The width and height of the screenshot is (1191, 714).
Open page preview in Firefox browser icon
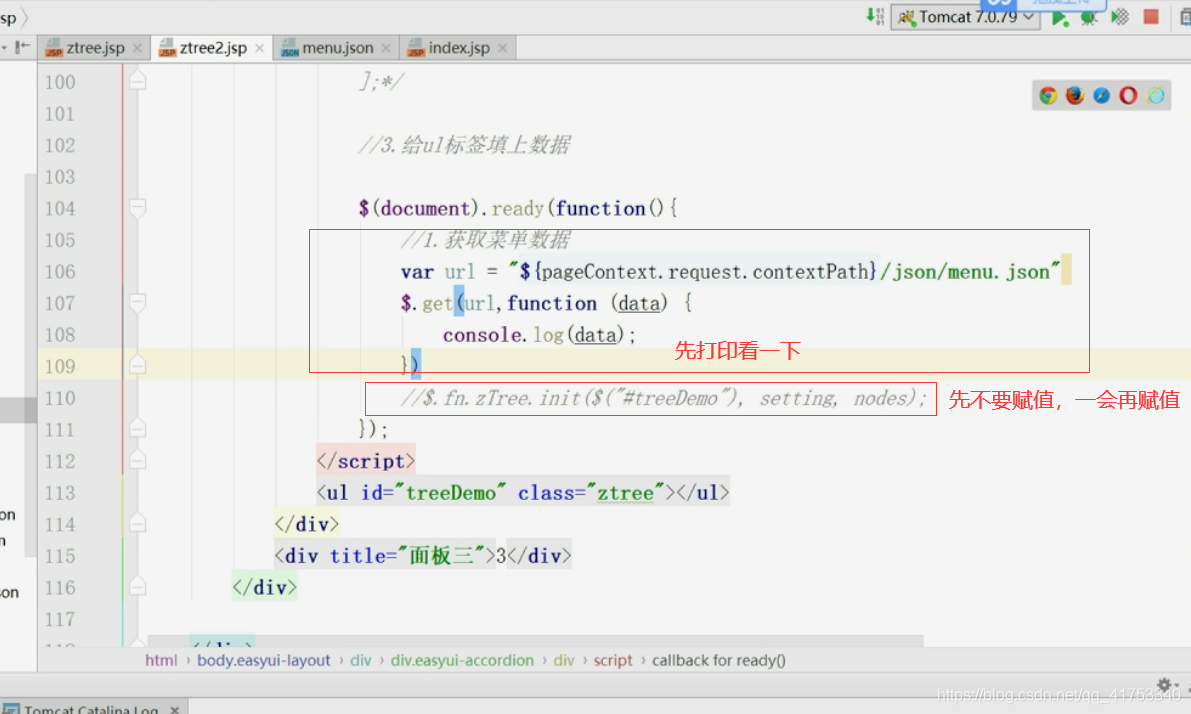coord(1075,95)
